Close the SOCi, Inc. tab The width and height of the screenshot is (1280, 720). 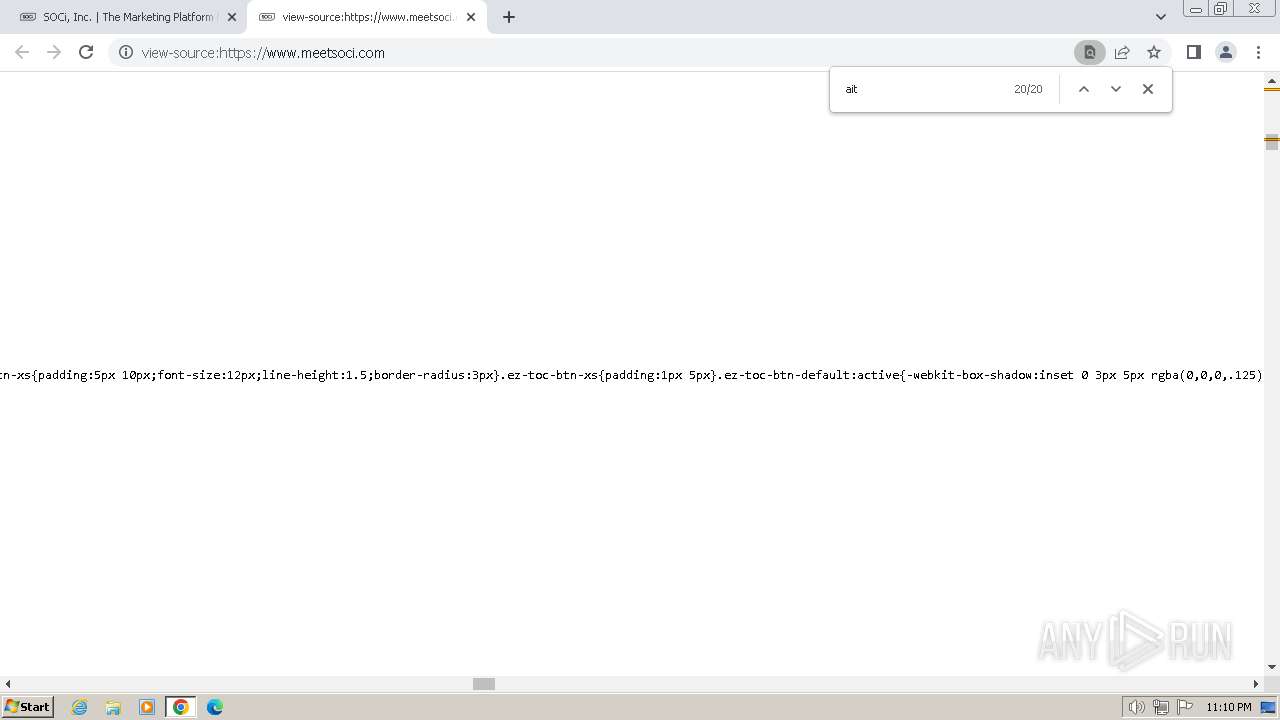pyautogui.click(x=232, y=17)
